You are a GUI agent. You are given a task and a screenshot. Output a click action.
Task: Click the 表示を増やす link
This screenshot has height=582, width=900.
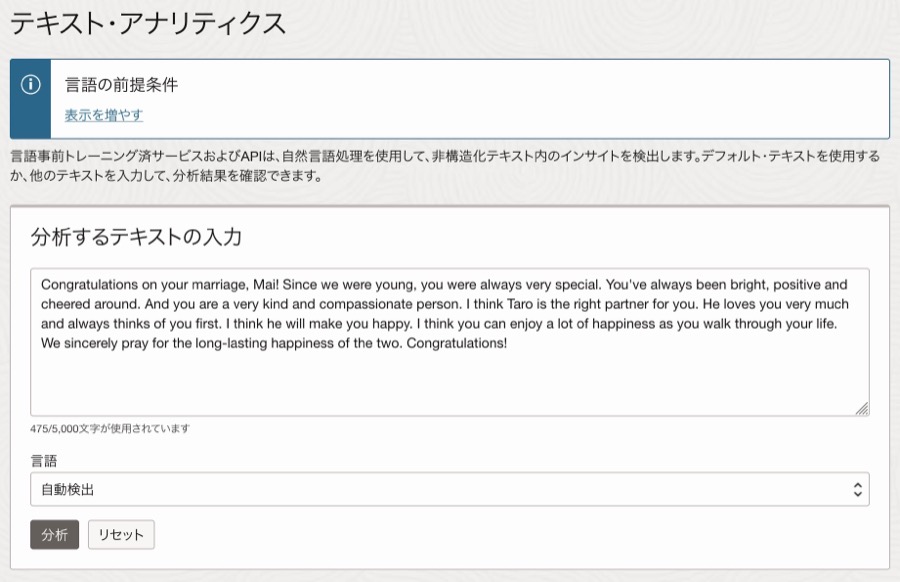coord(104,115)
